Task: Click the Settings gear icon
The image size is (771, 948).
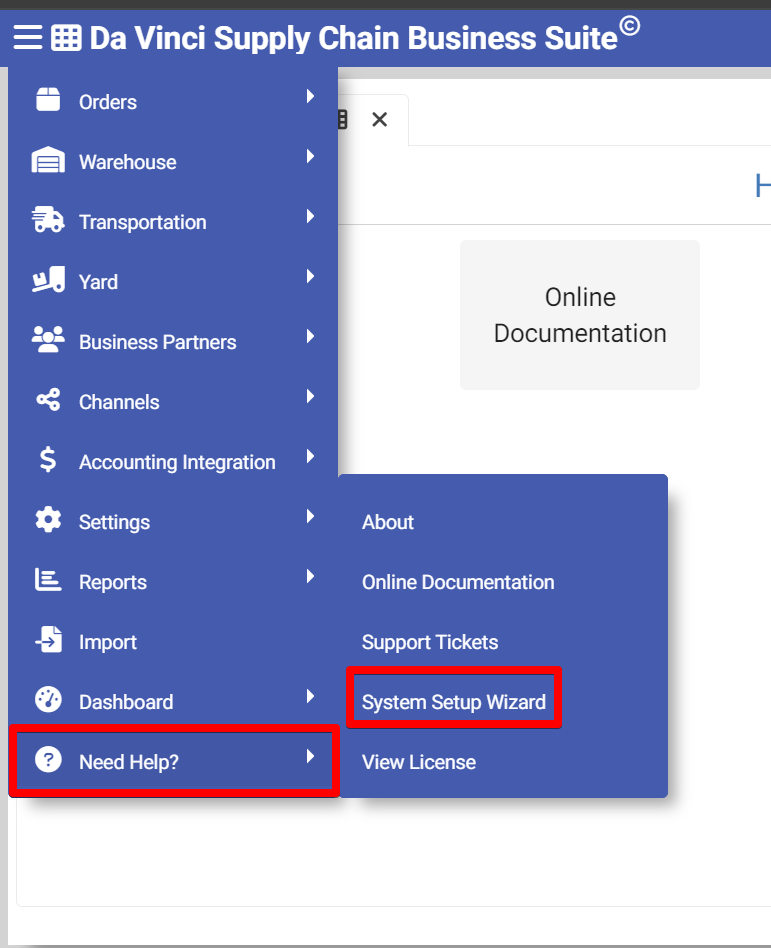Action: [48, 519]
